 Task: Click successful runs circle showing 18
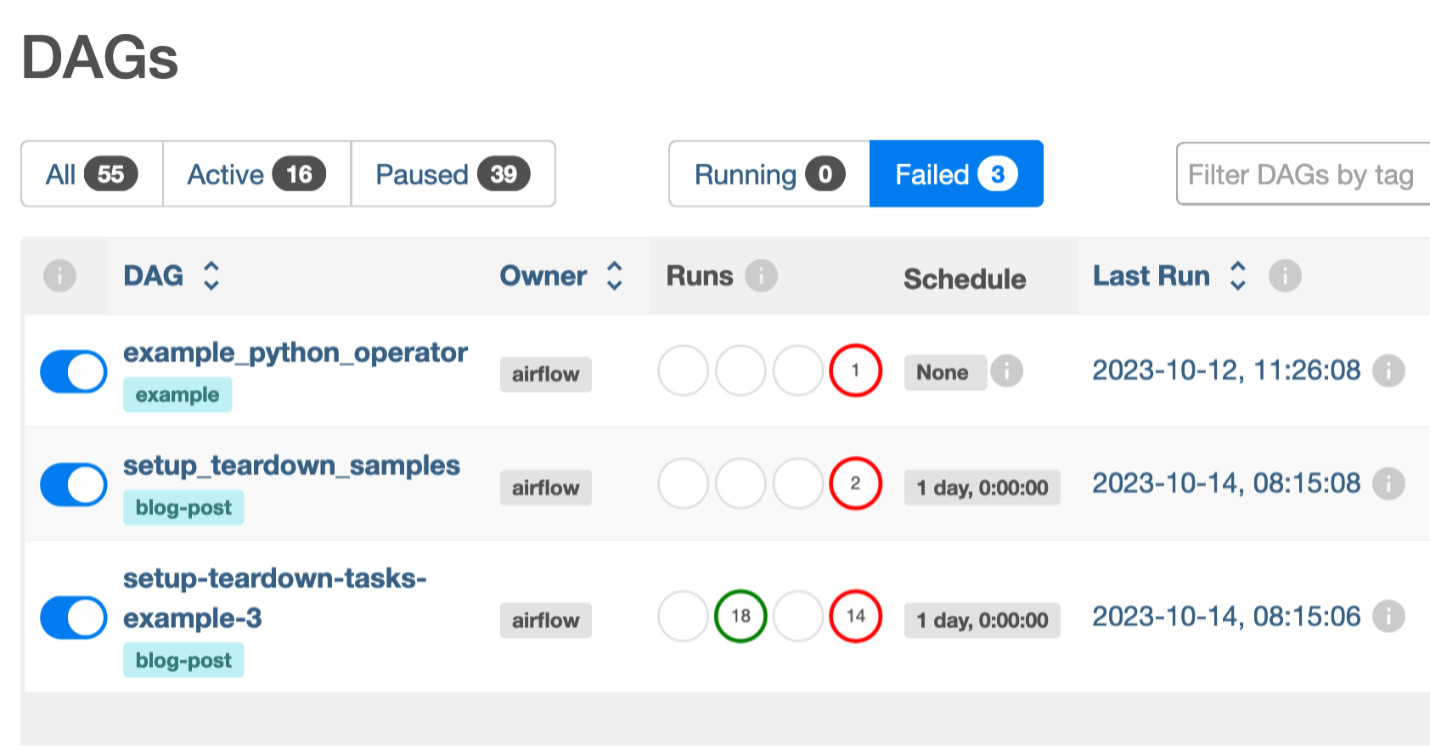tap(740, 617)
